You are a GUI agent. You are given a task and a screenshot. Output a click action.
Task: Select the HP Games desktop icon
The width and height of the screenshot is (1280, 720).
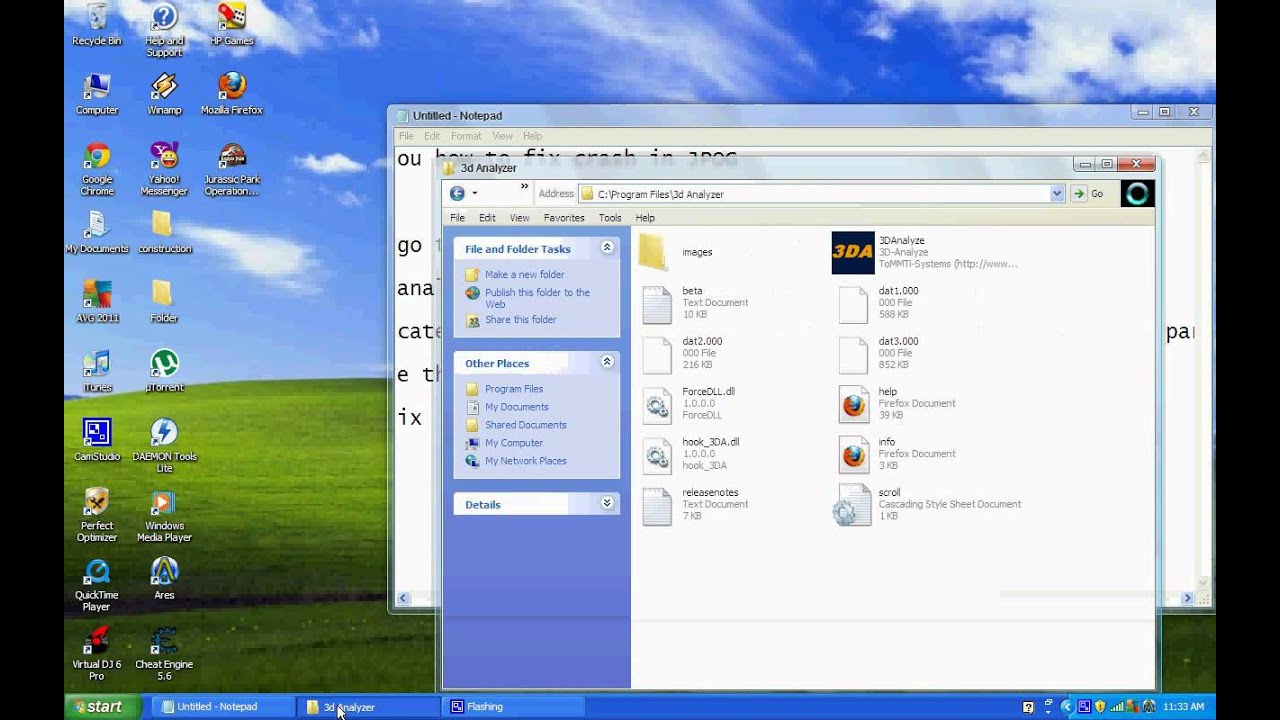point(232,17)
